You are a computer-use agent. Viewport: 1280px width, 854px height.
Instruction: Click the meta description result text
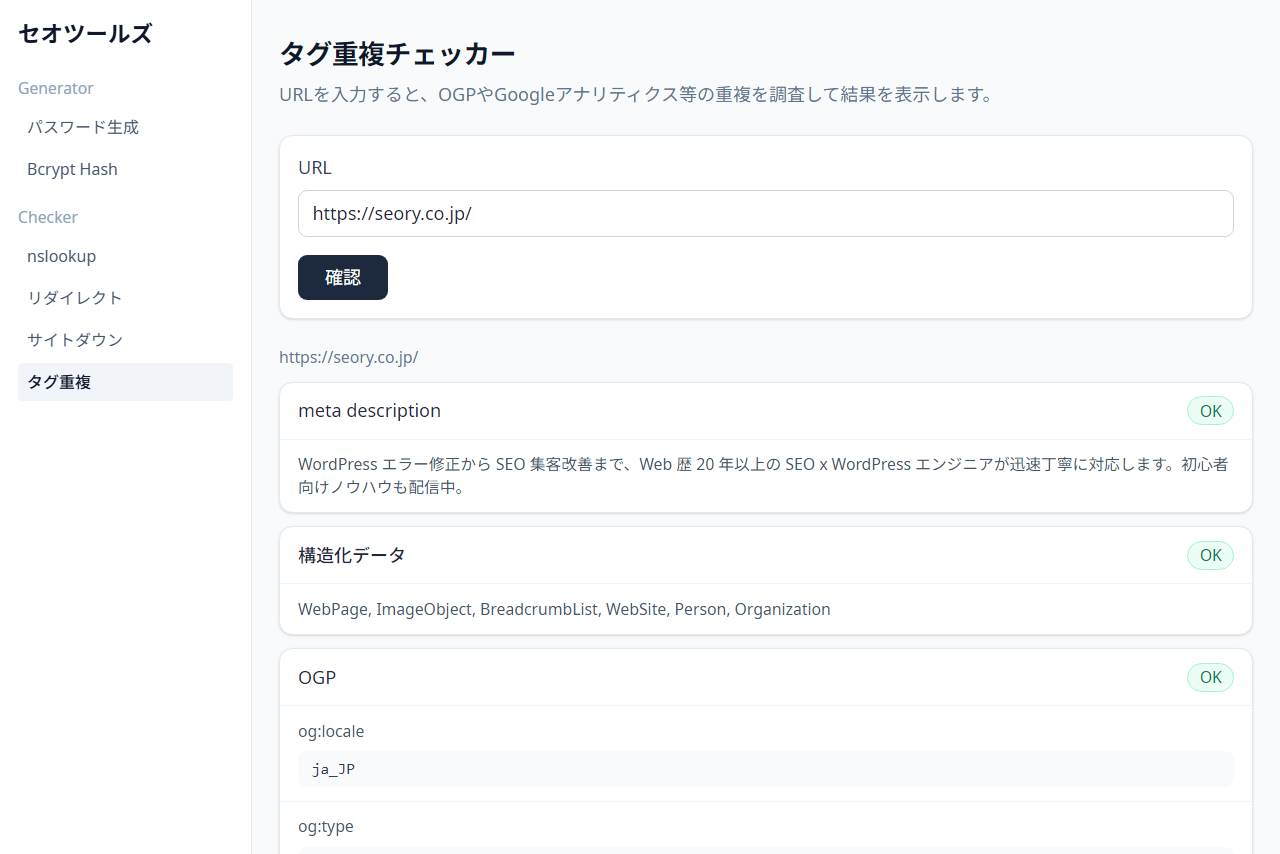tap(765, 477)
